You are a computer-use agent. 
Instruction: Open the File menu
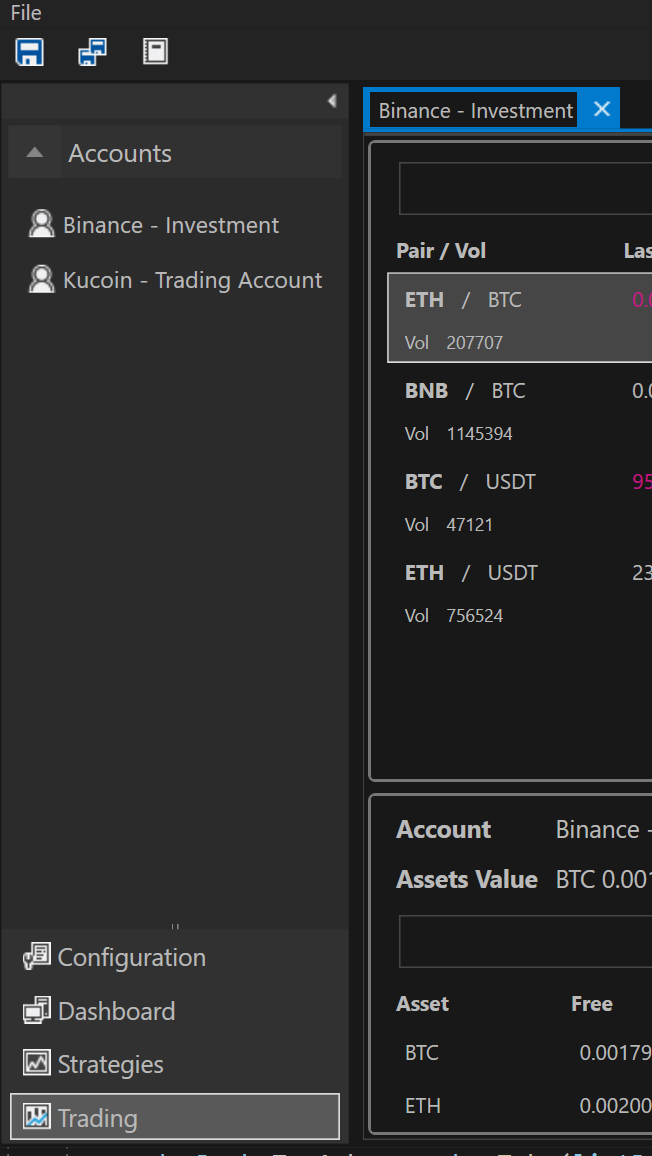(x=26, y=13)
